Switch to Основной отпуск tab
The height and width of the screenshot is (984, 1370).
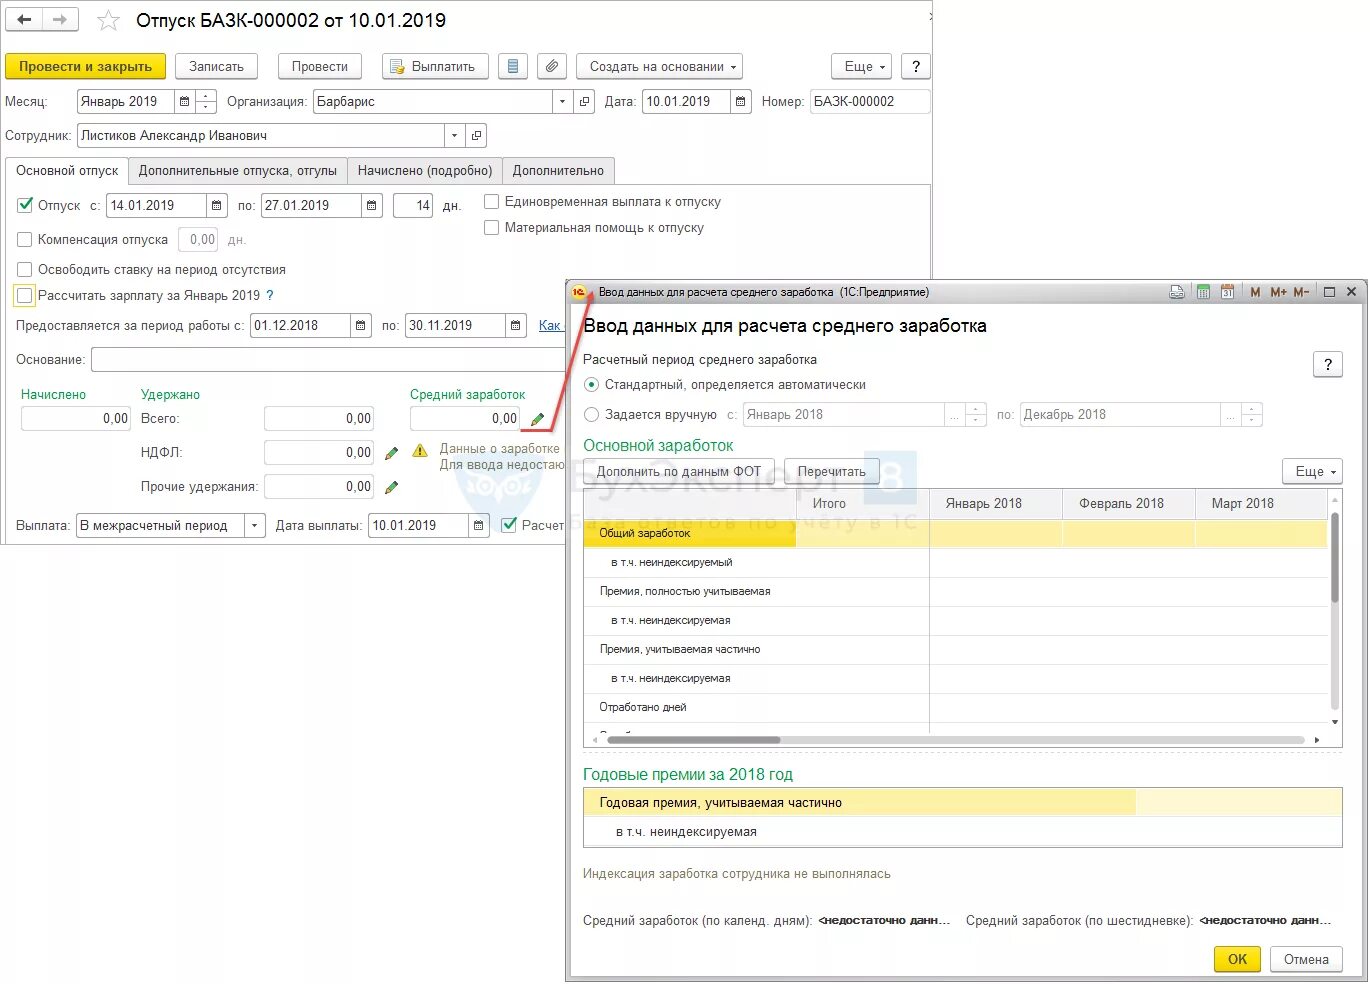[x=67, y=170]
